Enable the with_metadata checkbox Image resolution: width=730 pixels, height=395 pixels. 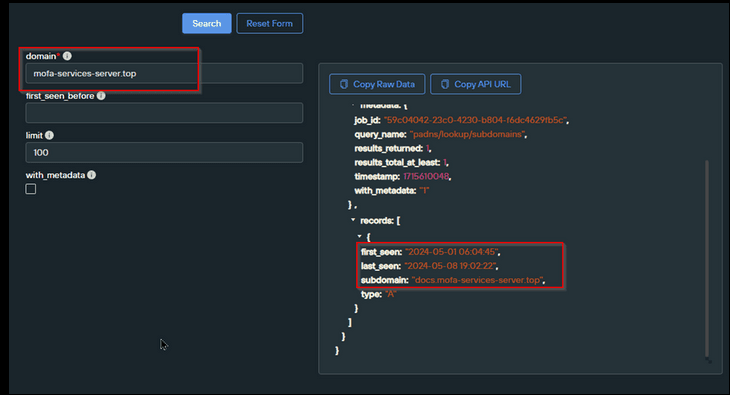tap(31, 189)
